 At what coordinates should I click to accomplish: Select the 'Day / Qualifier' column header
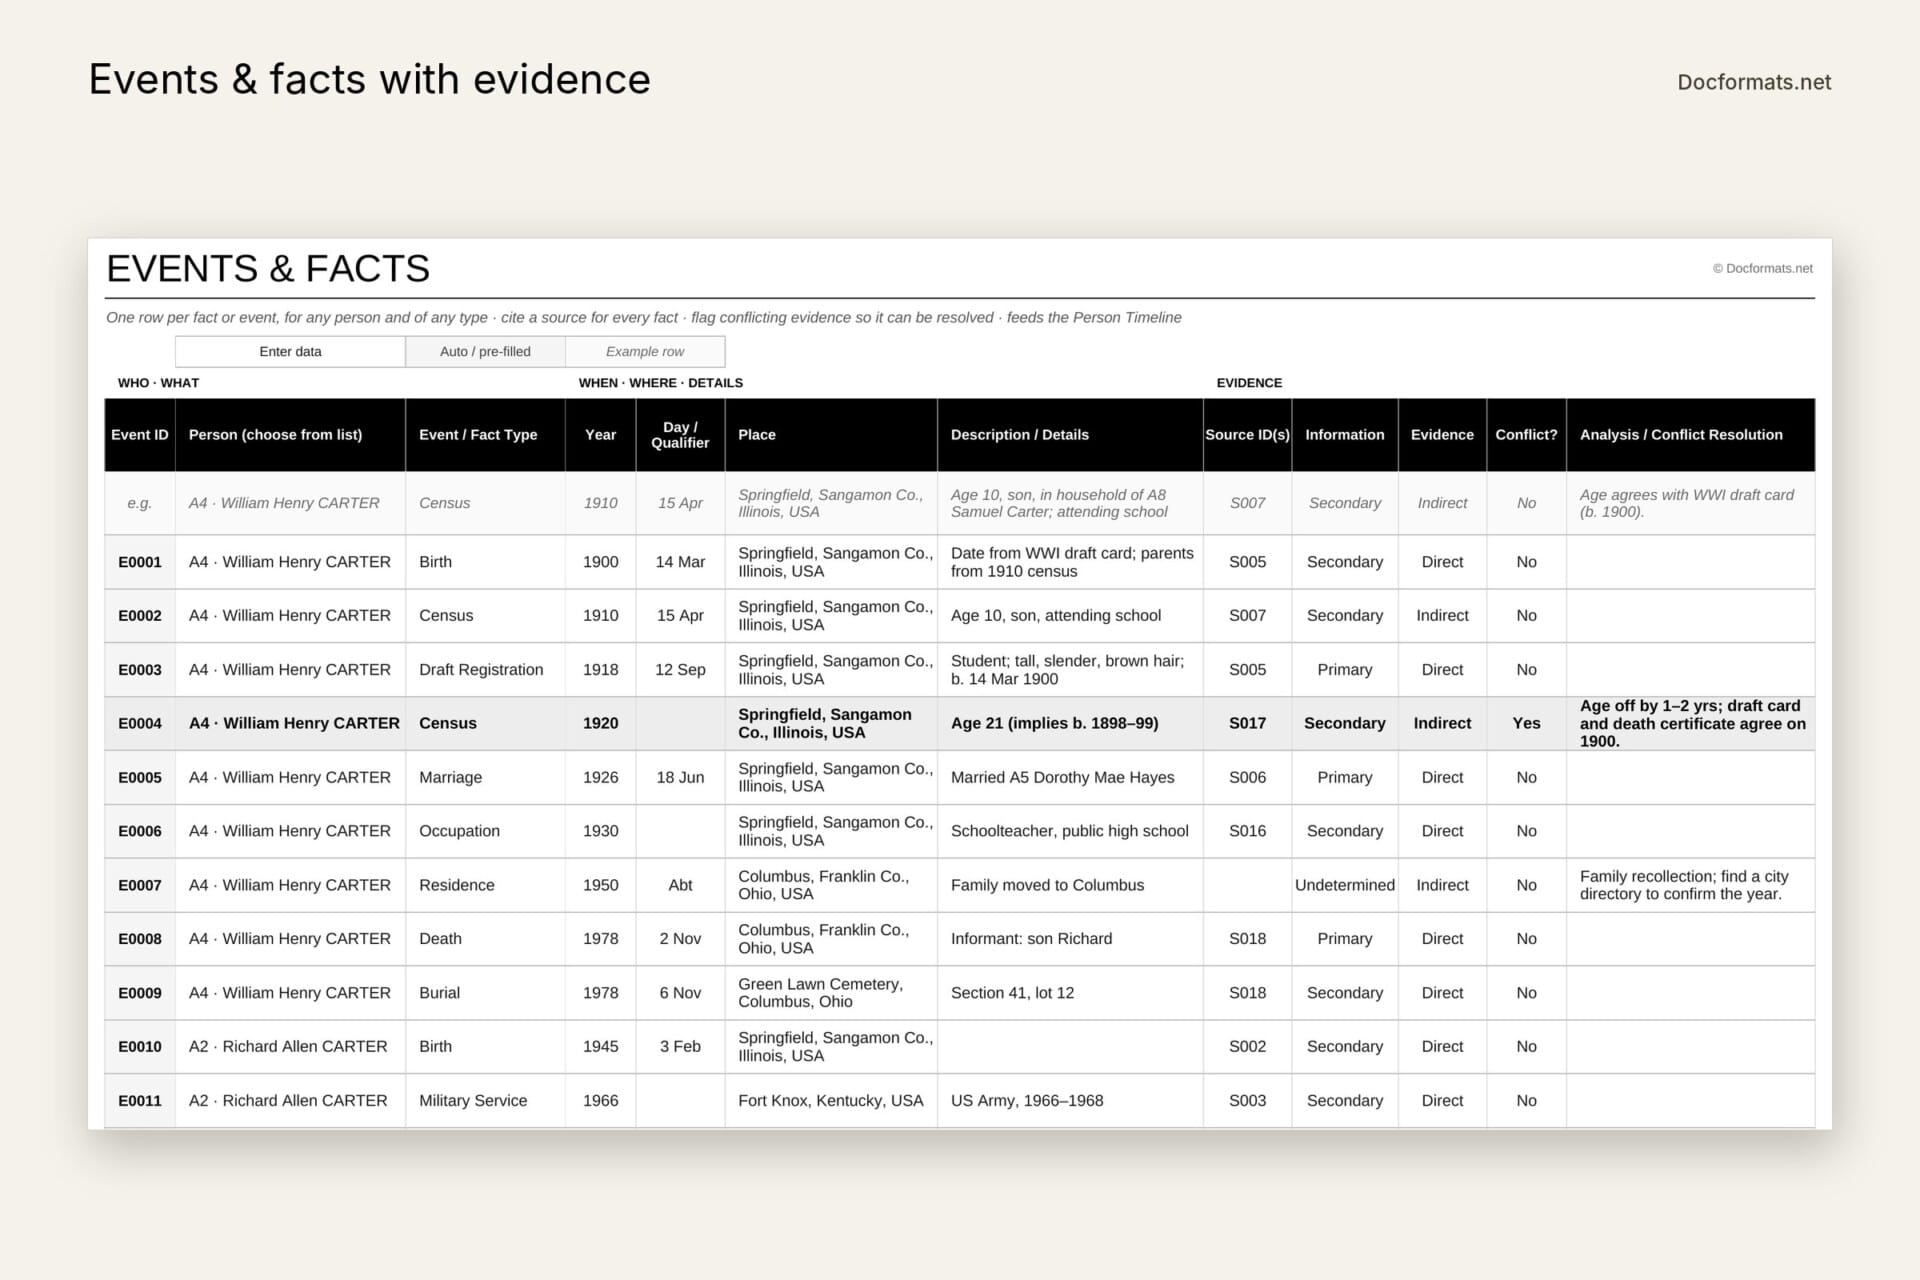point(680,435)
